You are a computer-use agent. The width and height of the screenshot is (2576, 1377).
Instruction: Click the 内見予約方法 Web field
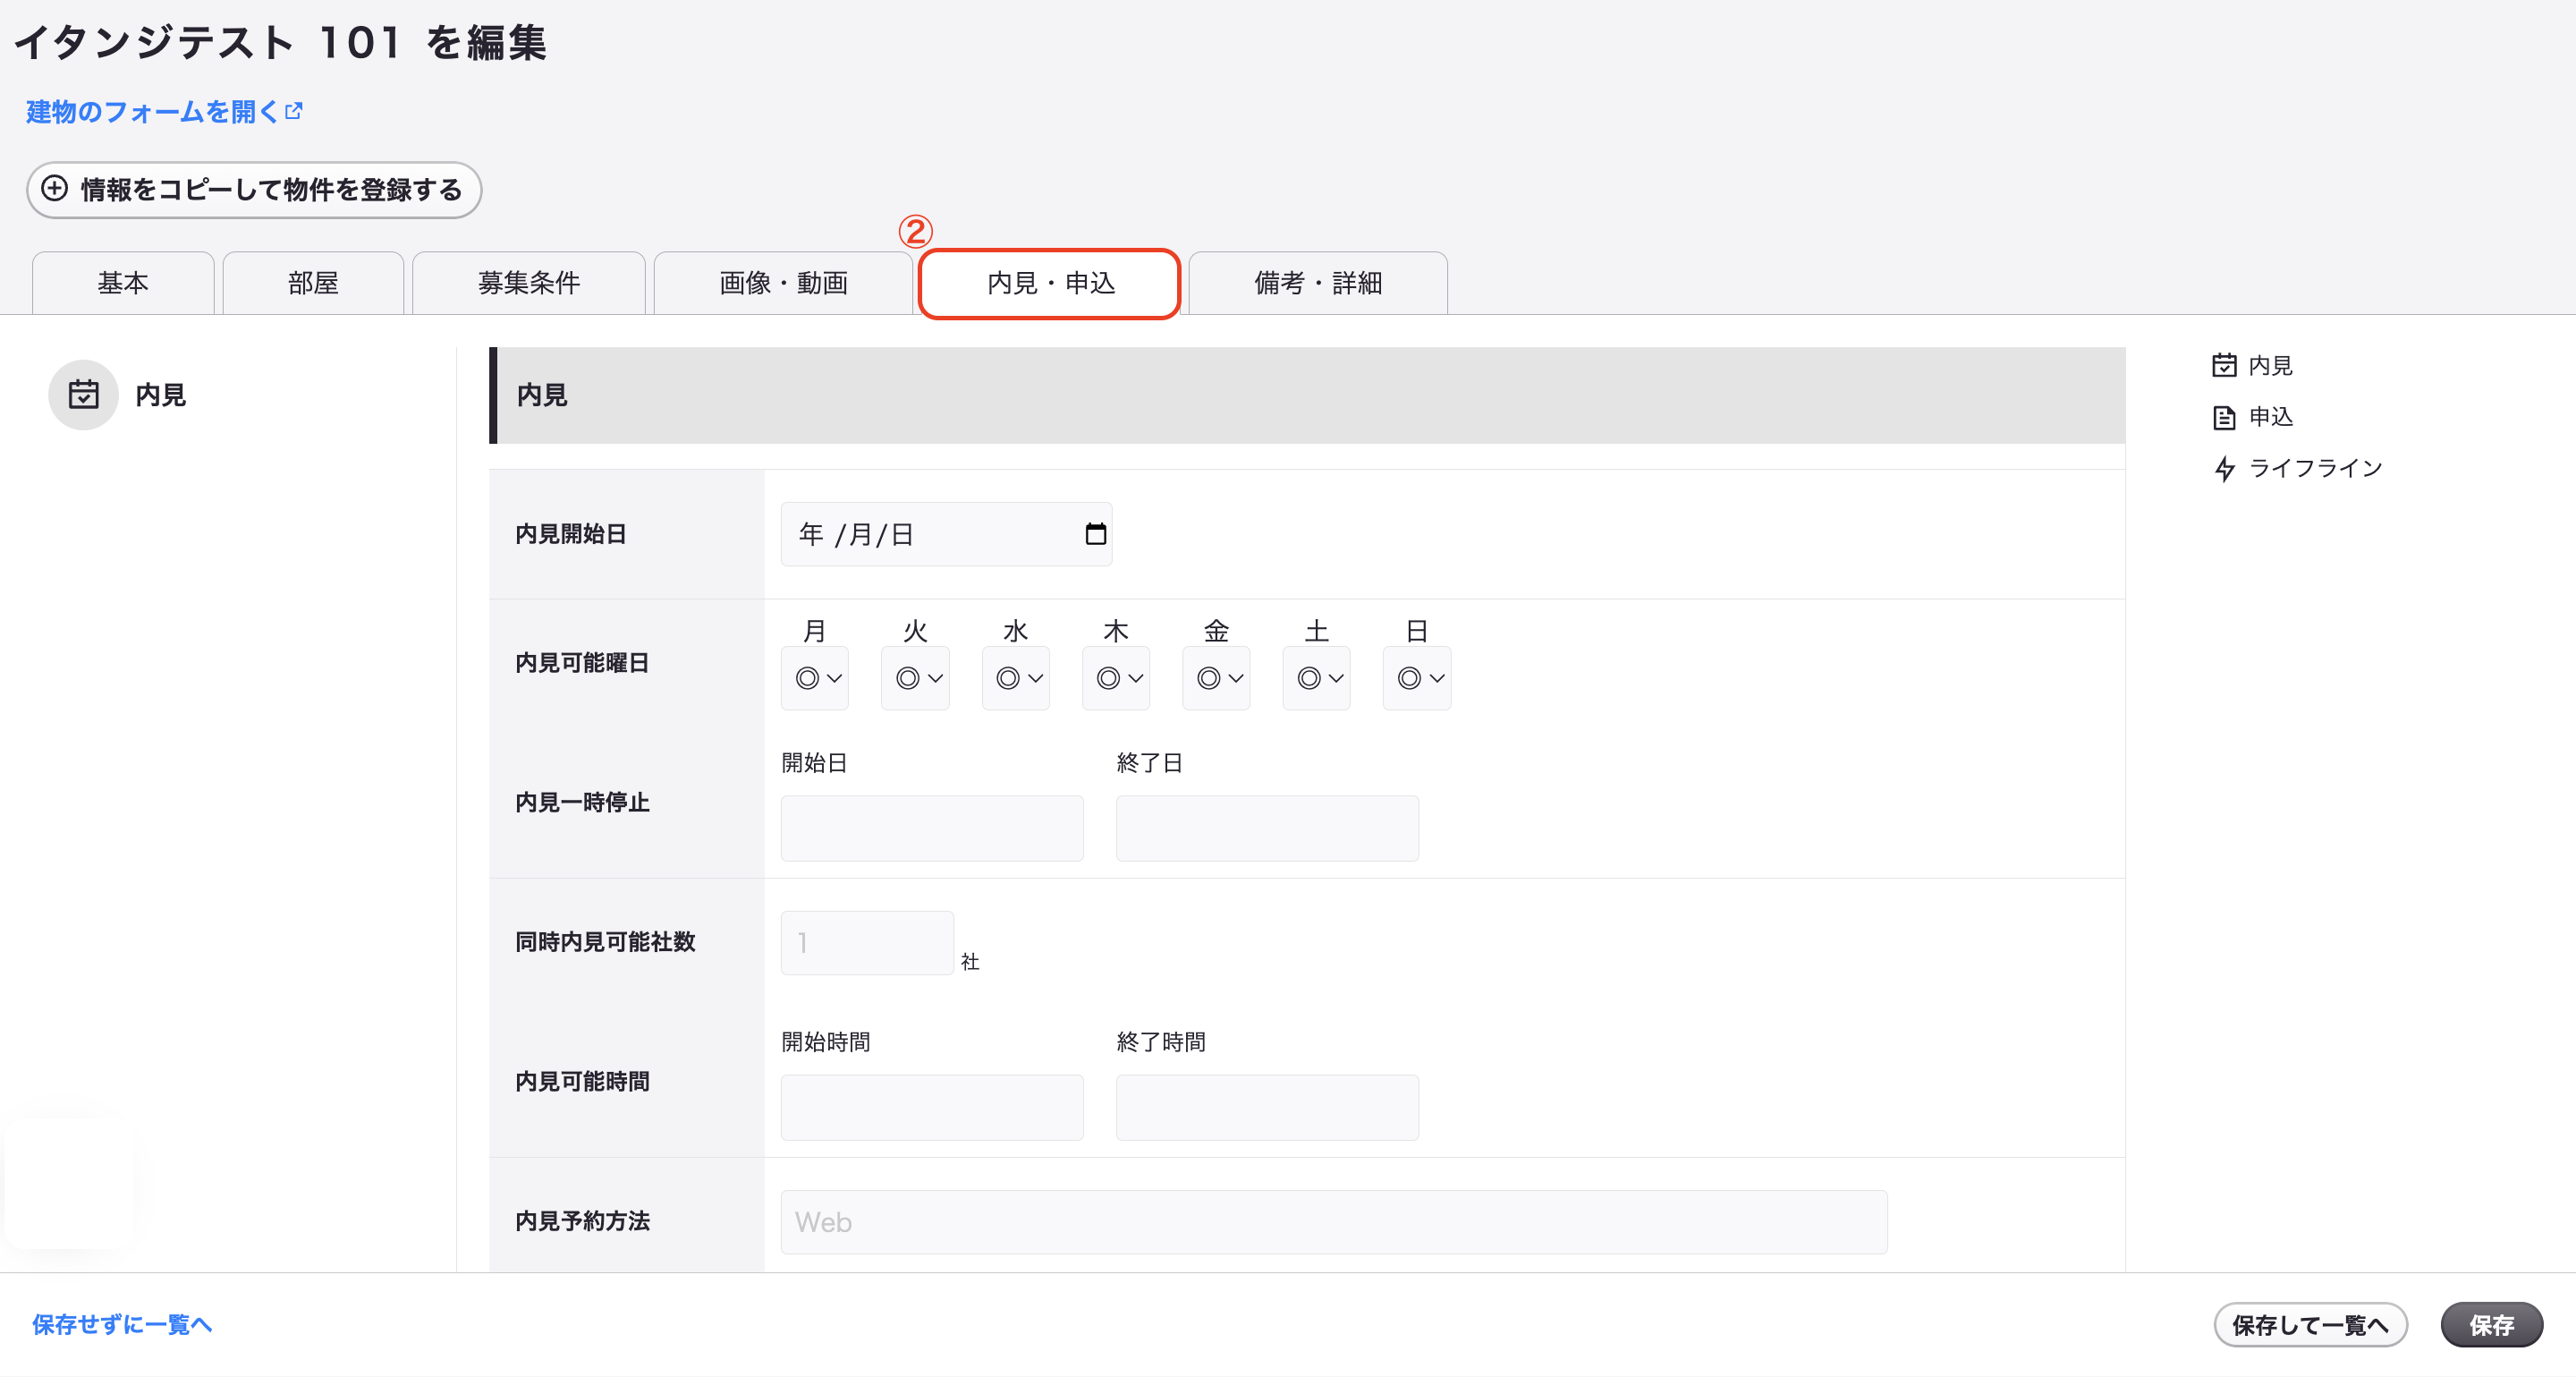(x=1334, y=1222)
